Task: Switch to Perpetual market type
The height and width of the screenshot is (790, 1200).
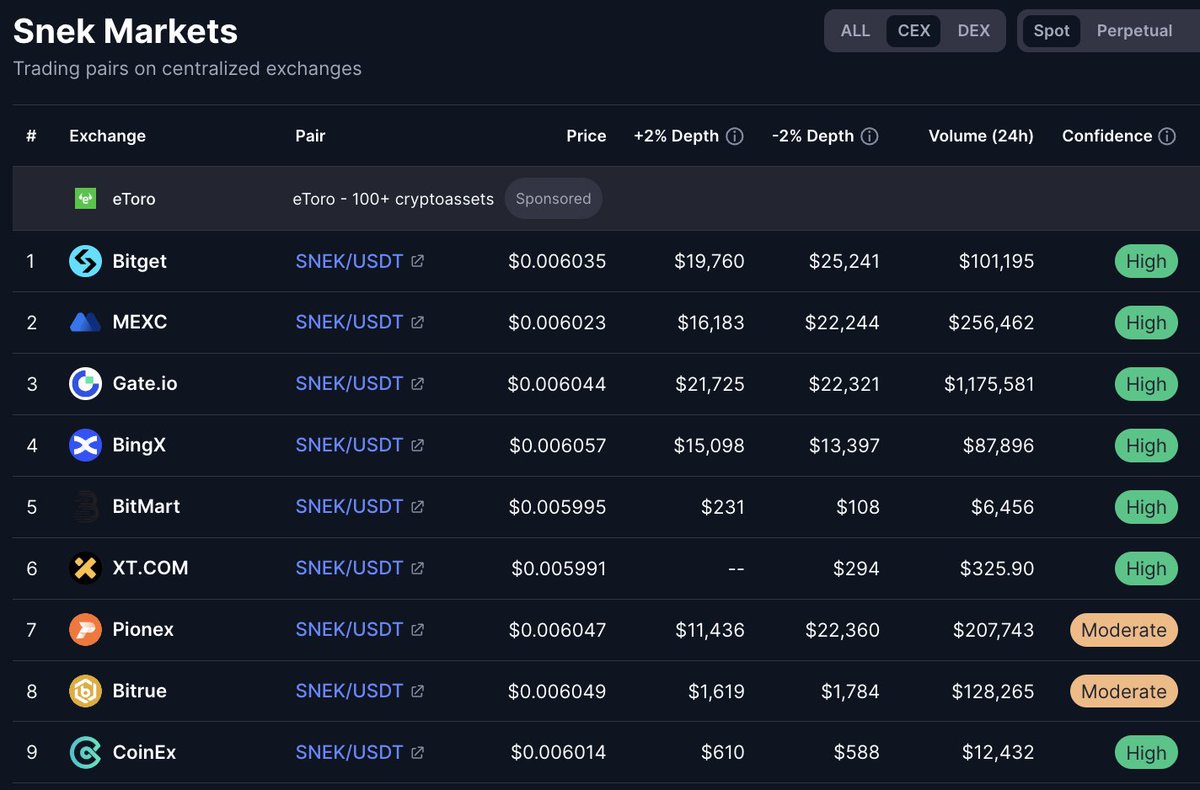Action: [x=1134, y=31]
